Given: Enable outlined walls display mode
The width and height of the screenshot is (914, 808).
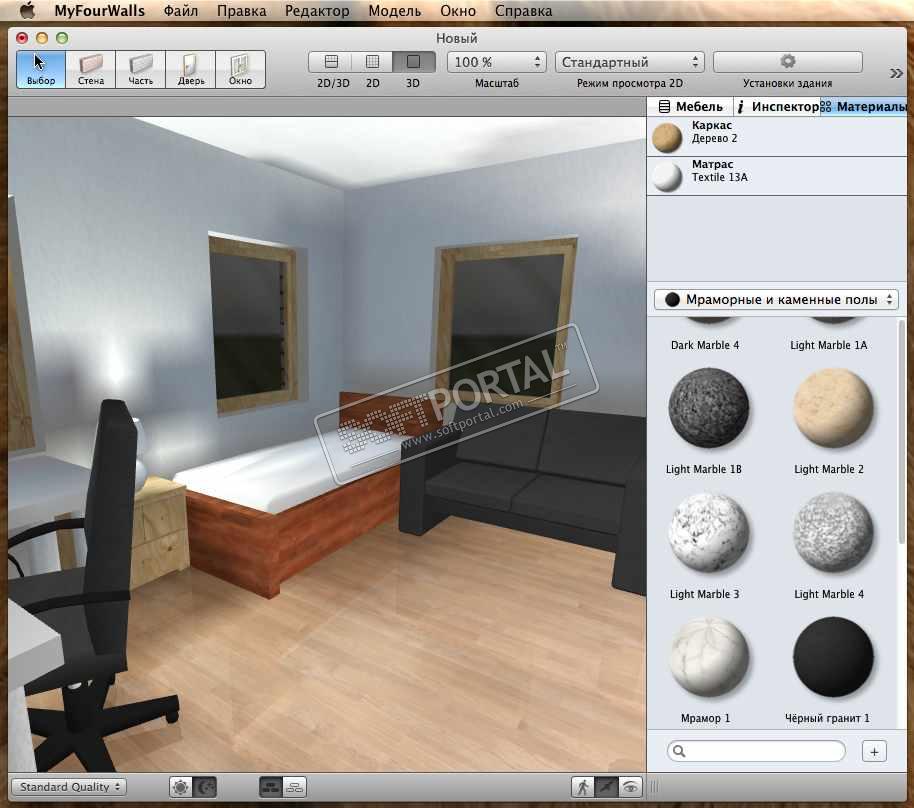Looking at the screenshot, I should [x=294, y=788].
